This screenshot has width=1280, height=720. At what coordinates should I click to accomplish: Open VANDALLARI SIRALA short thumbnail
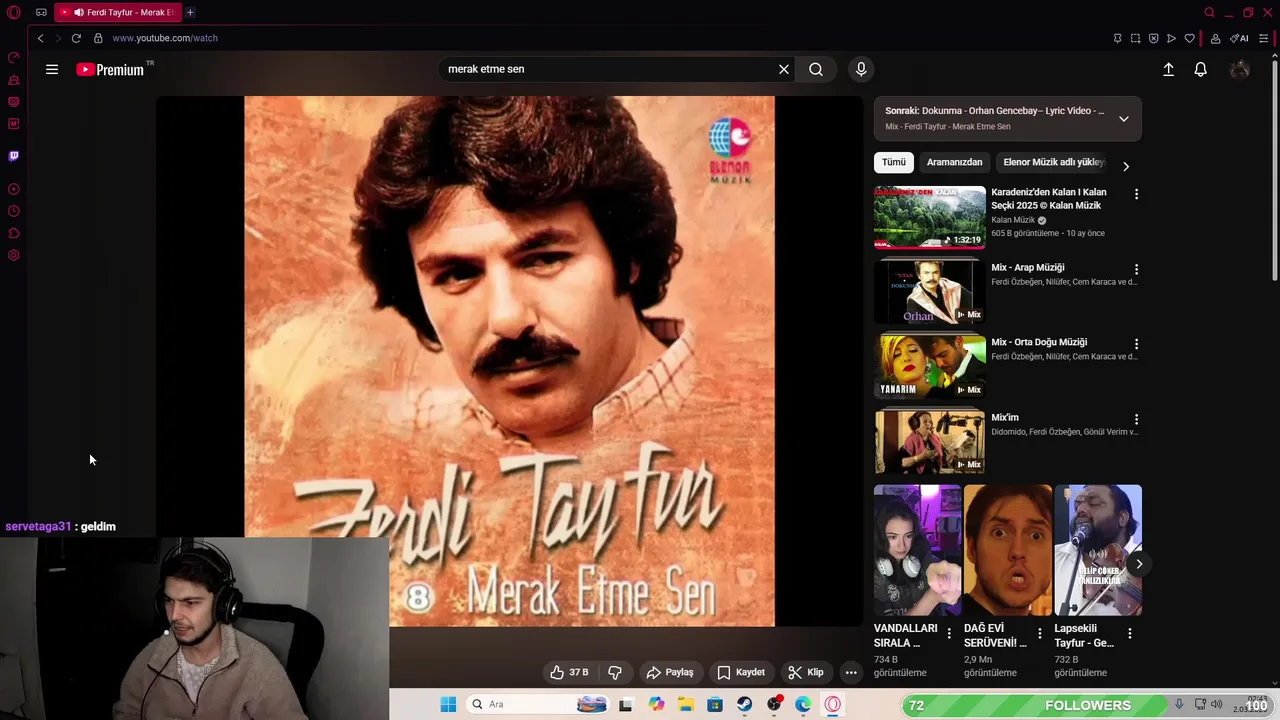[918, 550]
